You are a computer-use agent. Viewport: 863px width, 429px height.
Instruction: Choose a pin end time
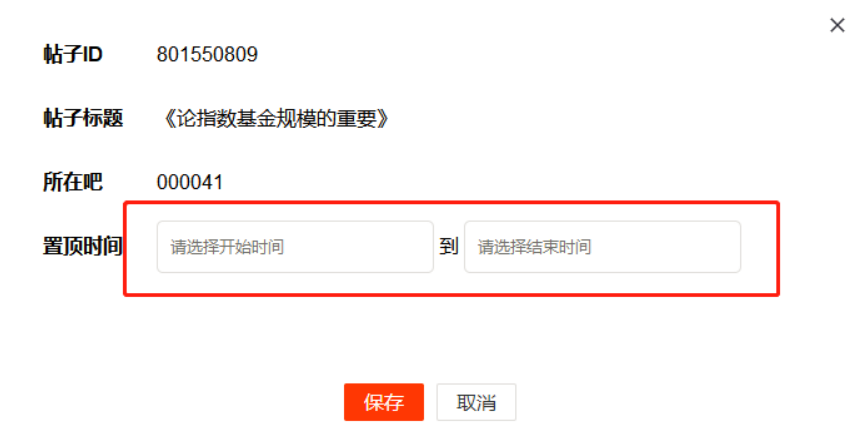click(x=602, y=247)
